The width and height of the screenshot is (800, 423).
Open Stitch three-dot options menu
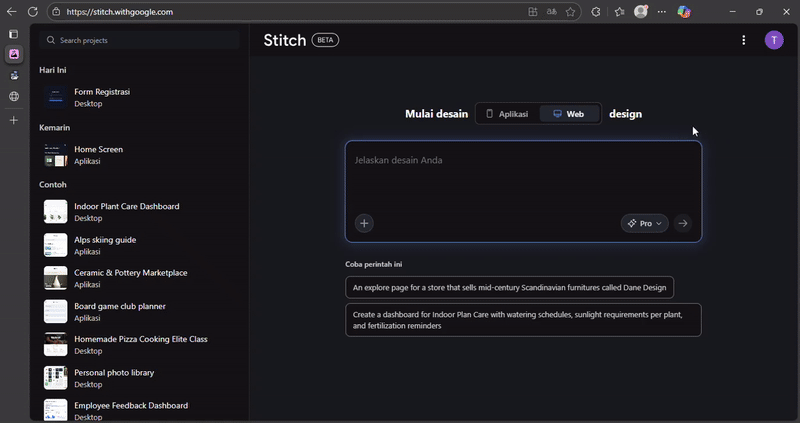click(x=743, y=40)
